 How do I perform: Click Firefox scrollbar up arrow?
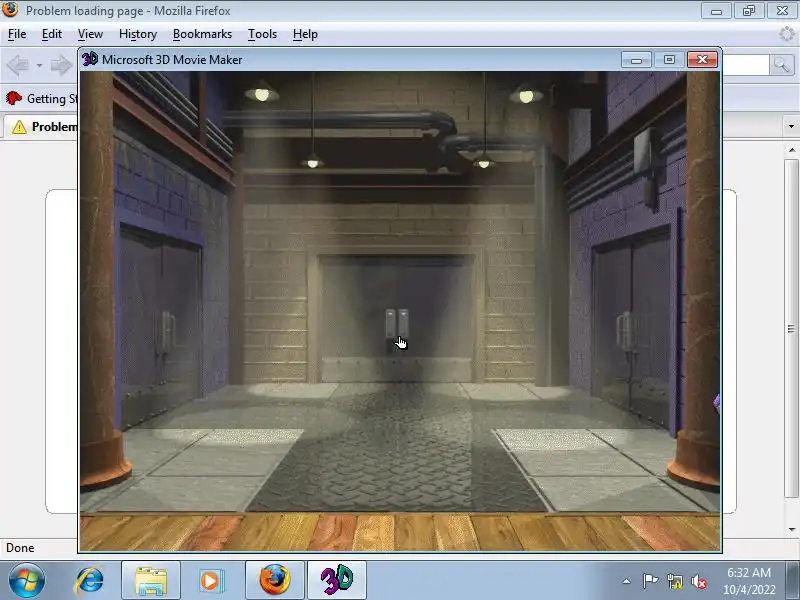click(791, 150)
